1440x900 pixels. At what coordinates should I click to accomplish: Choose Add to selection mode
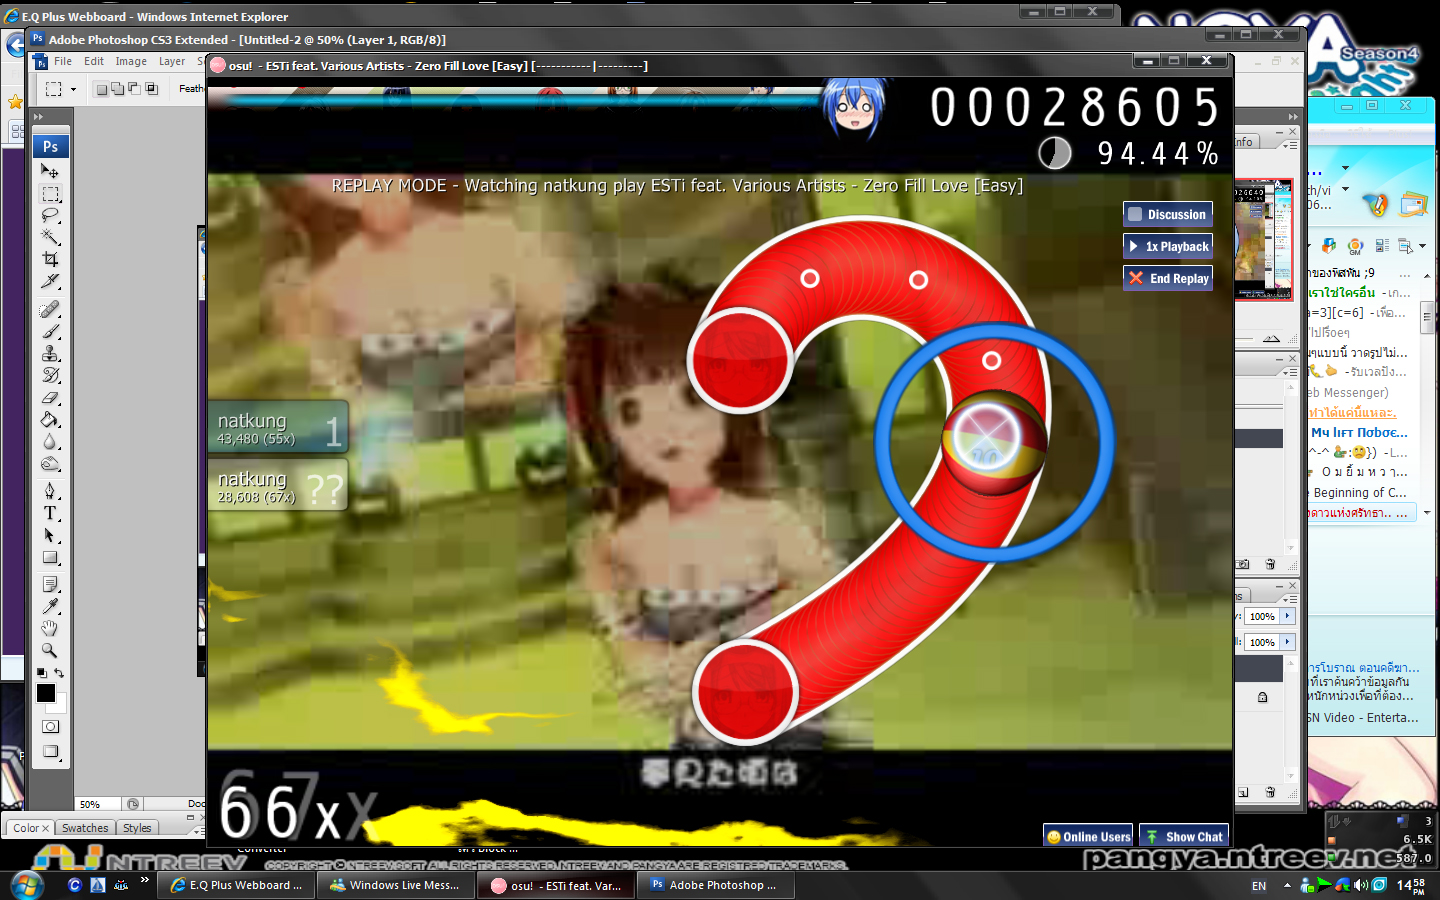tap(118, 89)
